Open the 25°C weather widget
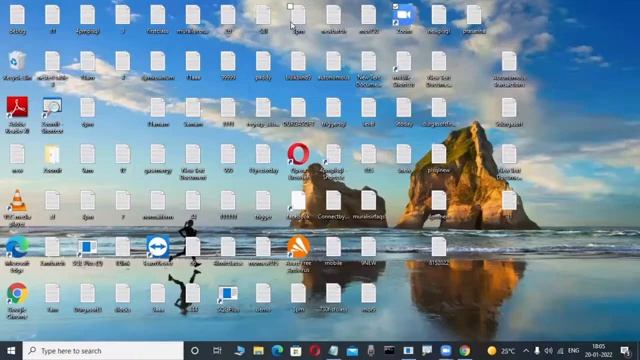The height and width of the screenshot is (360, 640). [x=502, y=351]
